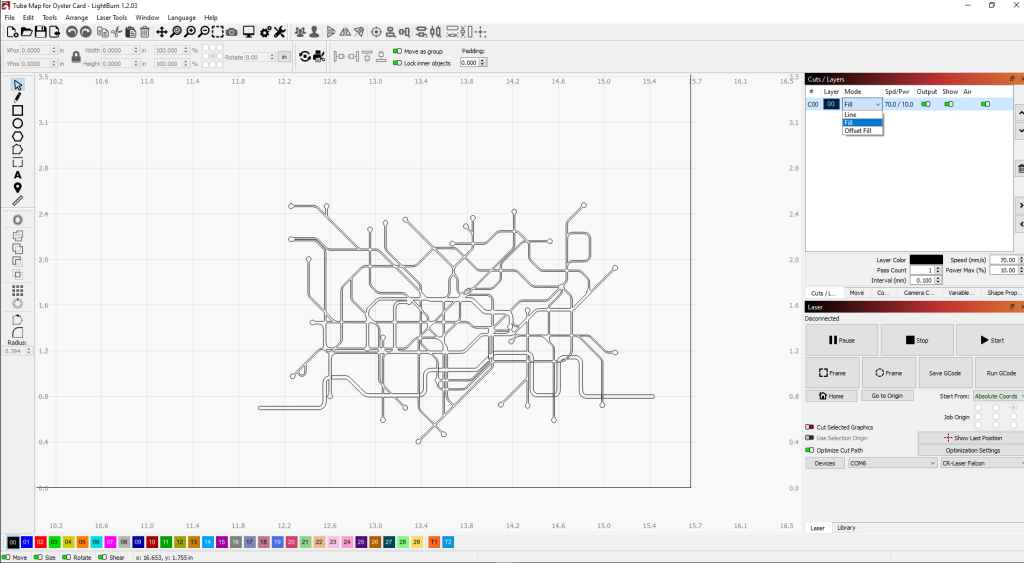This screenshot has height=563, width=1024.
Task: Toggle Lock inner objects switch
Action: (x=397, y=63)
